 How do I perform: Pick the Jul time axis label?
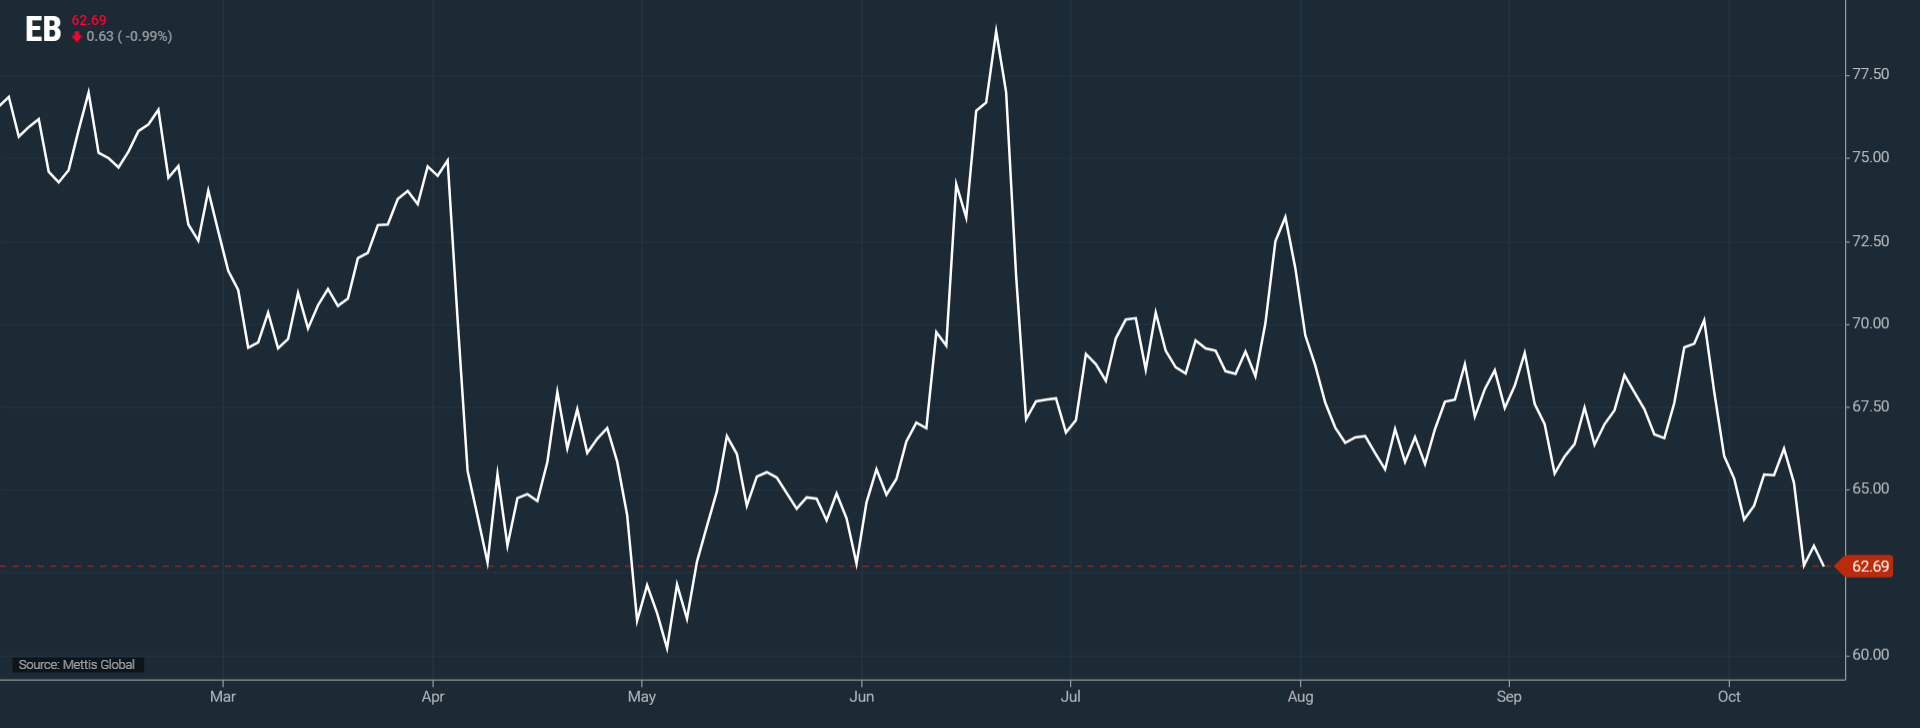1070,697
